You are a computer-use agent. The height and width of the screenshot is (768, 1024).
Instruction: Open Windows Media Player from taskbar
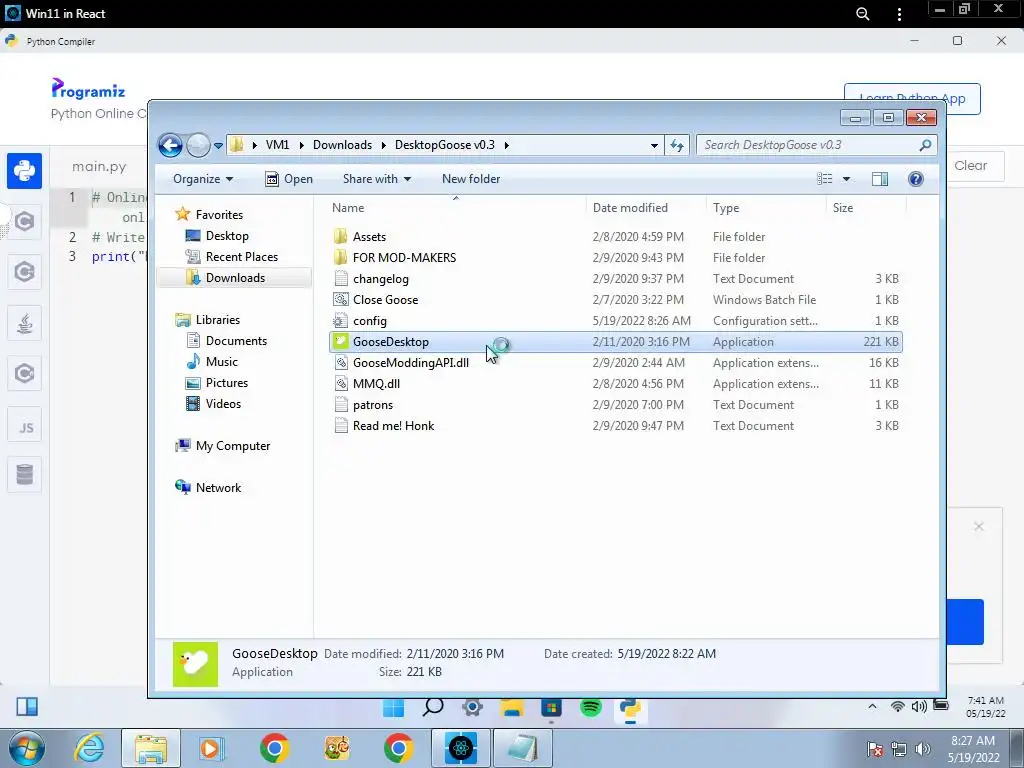(211, 748)
